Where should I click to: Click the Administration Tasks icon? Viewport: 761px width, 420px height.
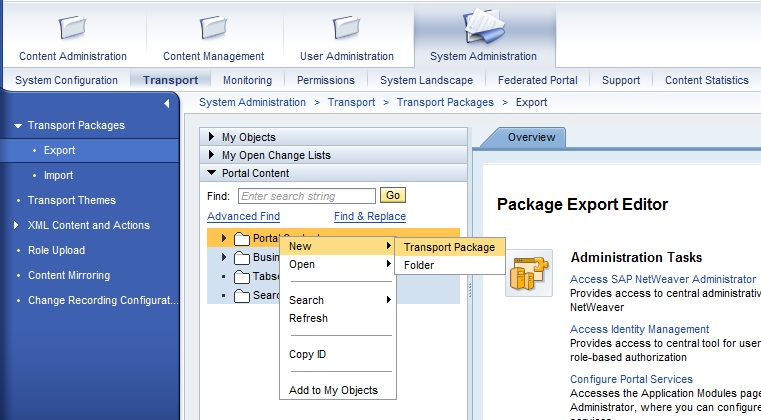528,273
